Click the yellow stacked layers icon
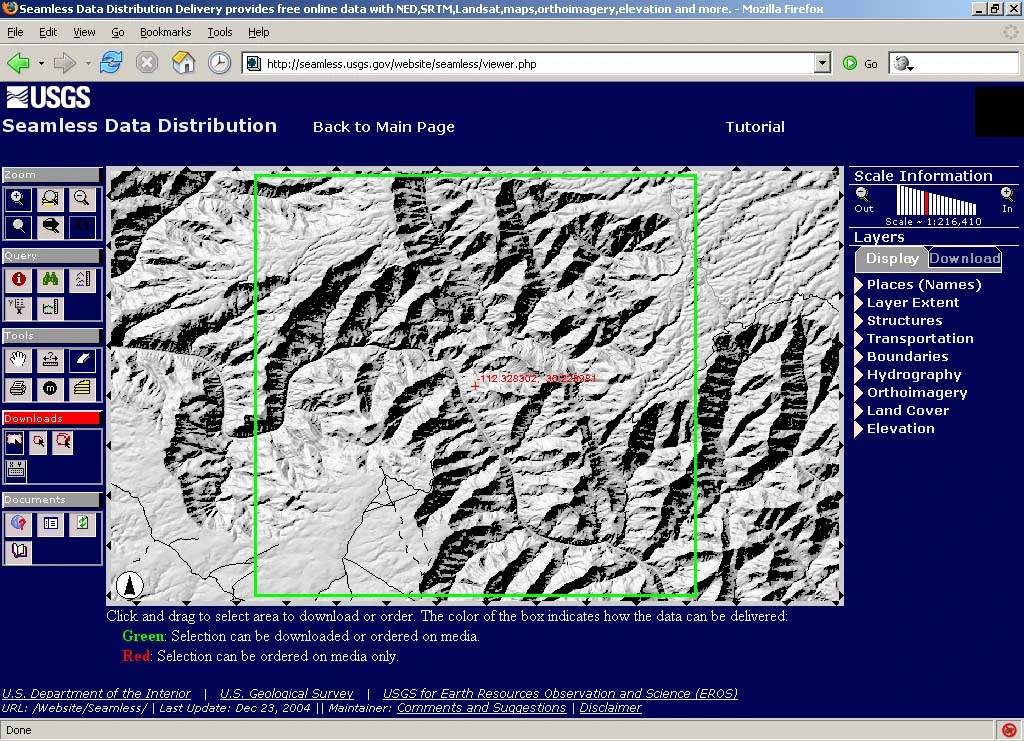1024x741 pixels. 82,388
